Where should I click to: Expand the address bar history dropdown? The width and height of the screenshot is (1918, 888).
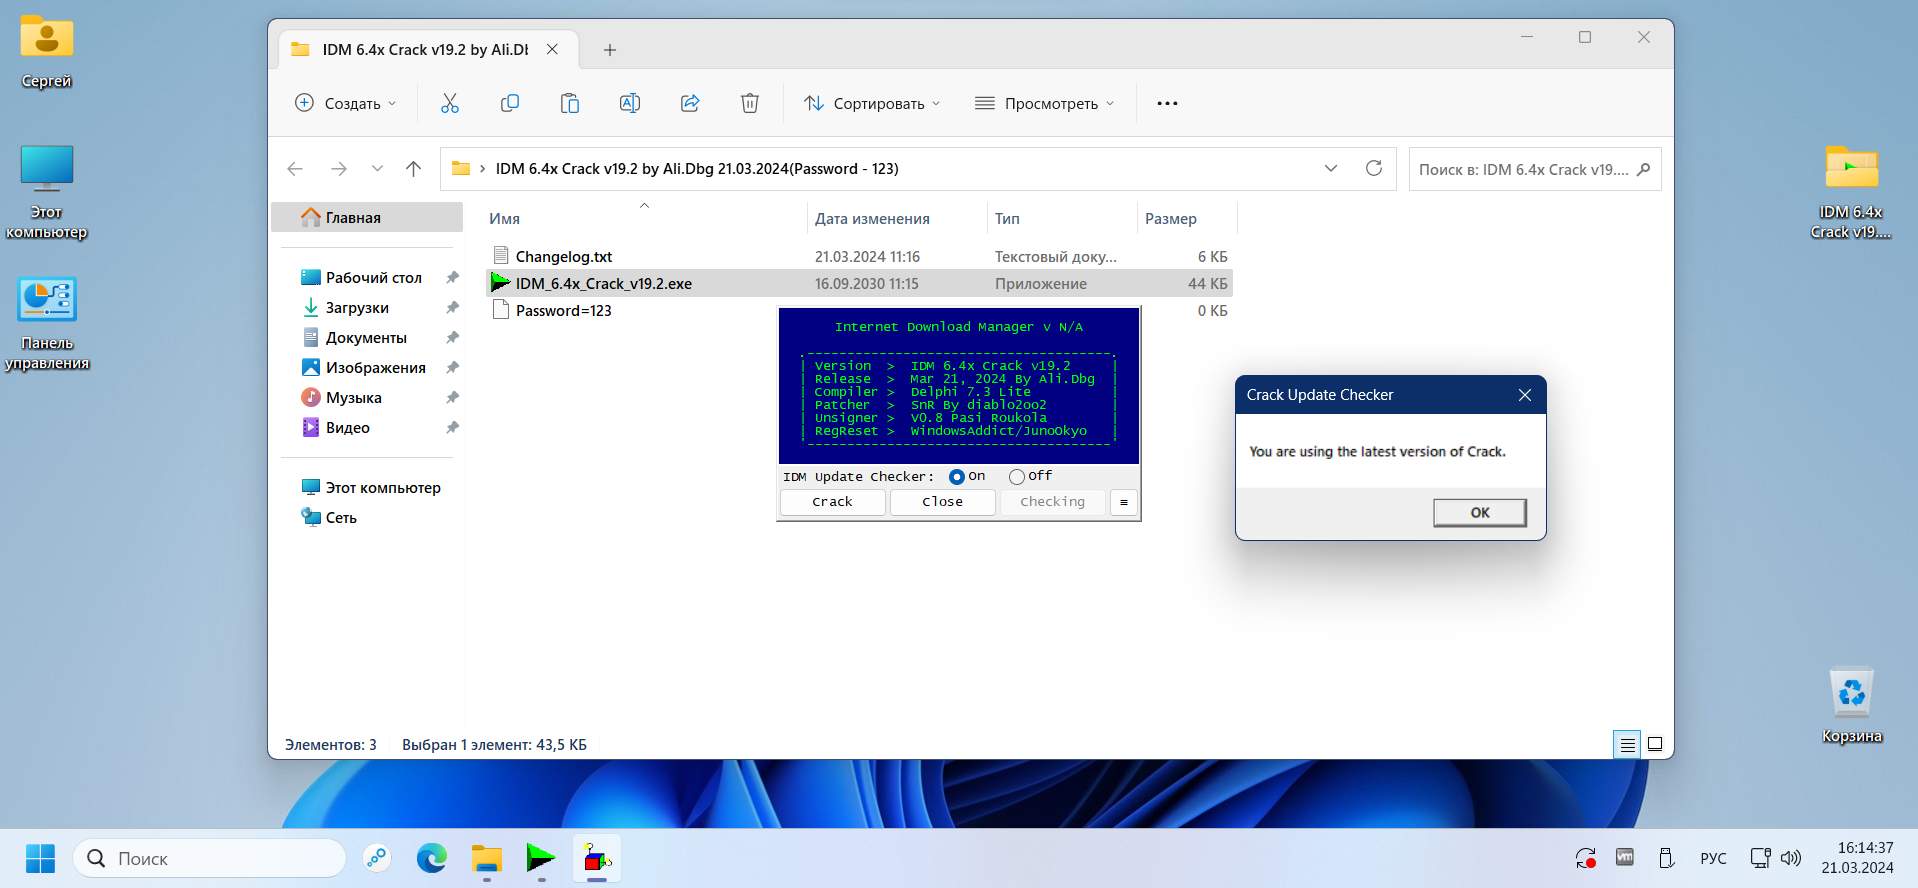pyautogui.click(x=1331, y=168)
